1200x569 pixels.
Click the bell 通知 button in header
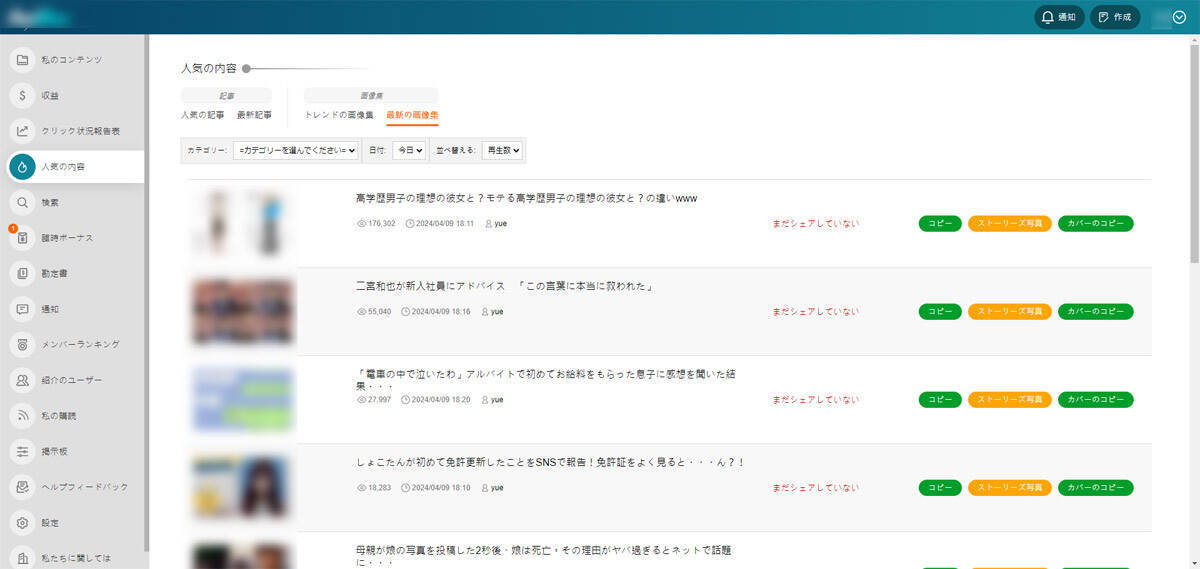[x=1059, y=17]
